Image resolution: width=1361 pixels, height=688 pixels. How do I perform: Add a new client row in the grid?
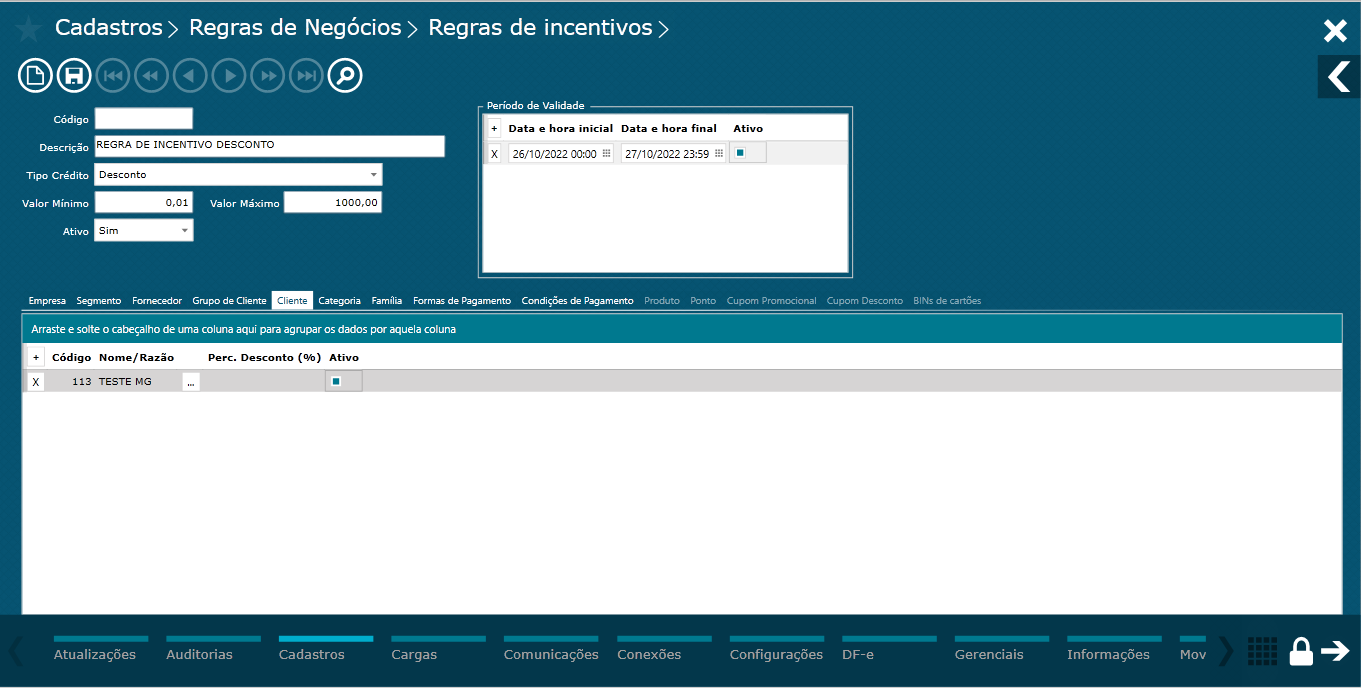(36, 357)
